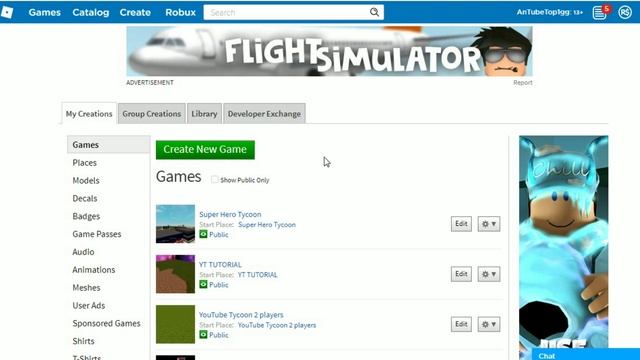Click Edit for YouTube Tycoon 2 players
640x360 pixels.
pos(461,324)
